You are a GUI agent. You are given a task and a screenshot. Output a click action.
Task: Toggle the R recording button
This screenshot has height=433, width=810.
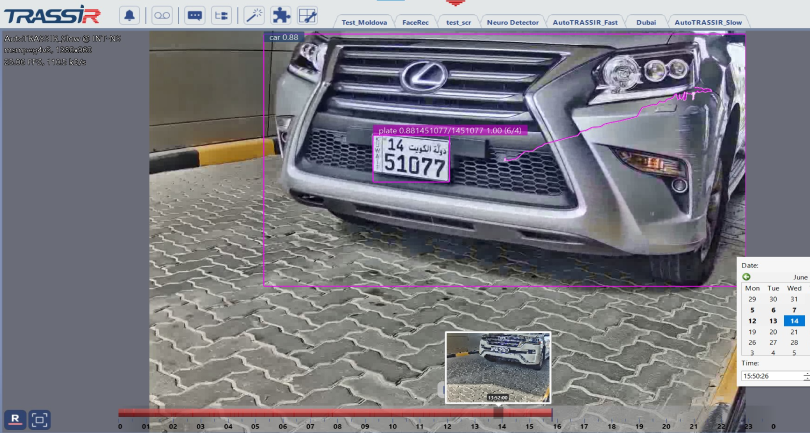click(x=15, y=419)
